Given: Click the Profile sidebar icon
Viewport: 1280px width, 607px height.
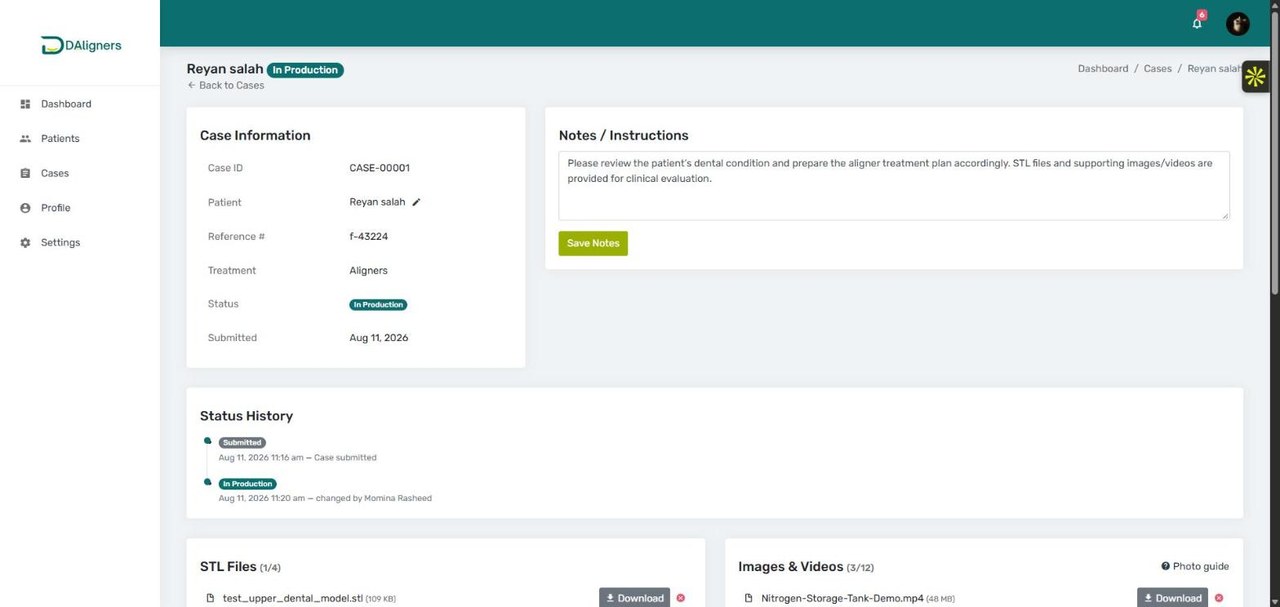Looking at the screenshot, I should [x=25, y=208].
